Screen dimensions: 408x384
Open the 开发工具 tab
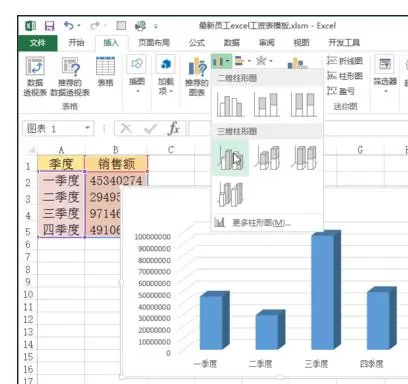pos(344,43)
